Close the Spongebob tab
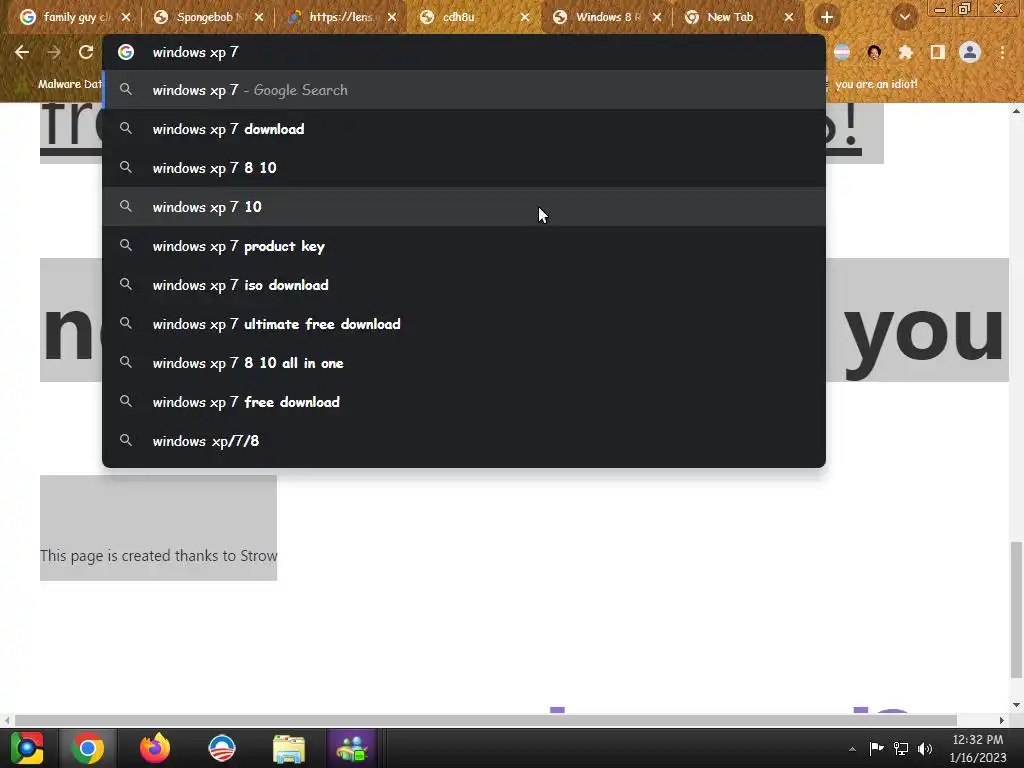1024x768 pixels. click(x=259, y=18)
